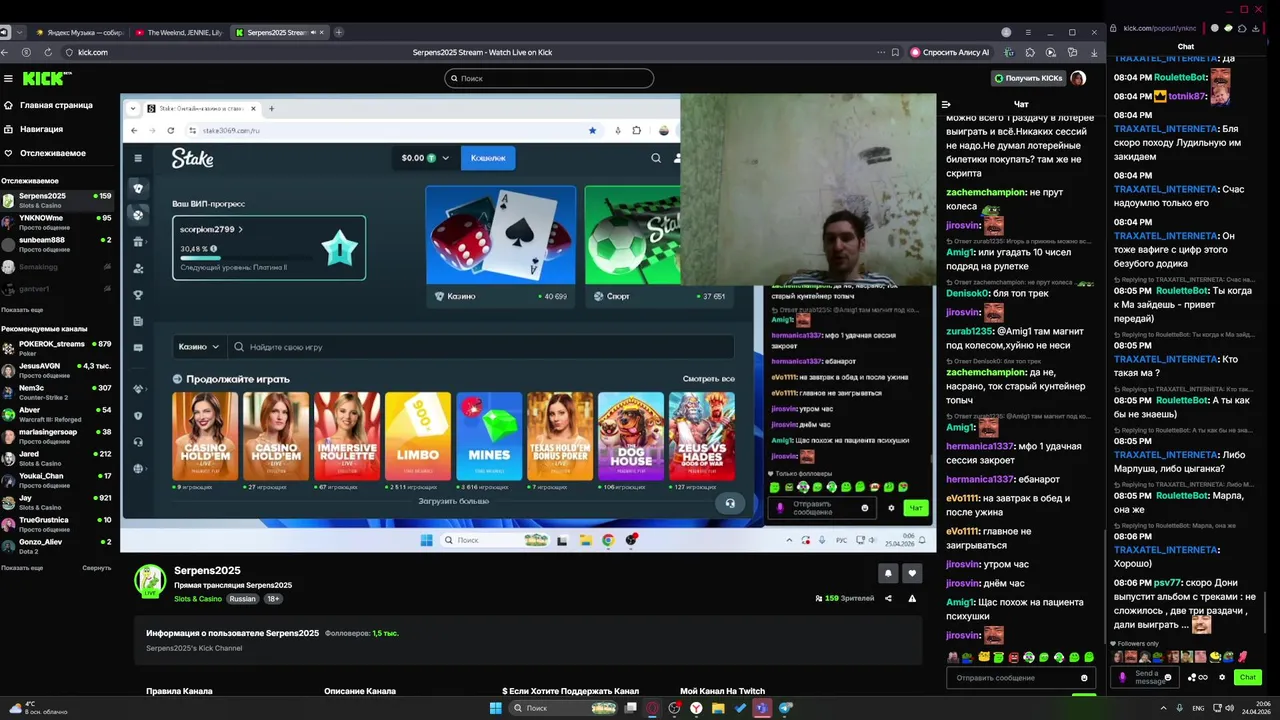Open popout chat points infinity icon
The width and height of the screenshot is (1280, 720).
coord(1202,677)
